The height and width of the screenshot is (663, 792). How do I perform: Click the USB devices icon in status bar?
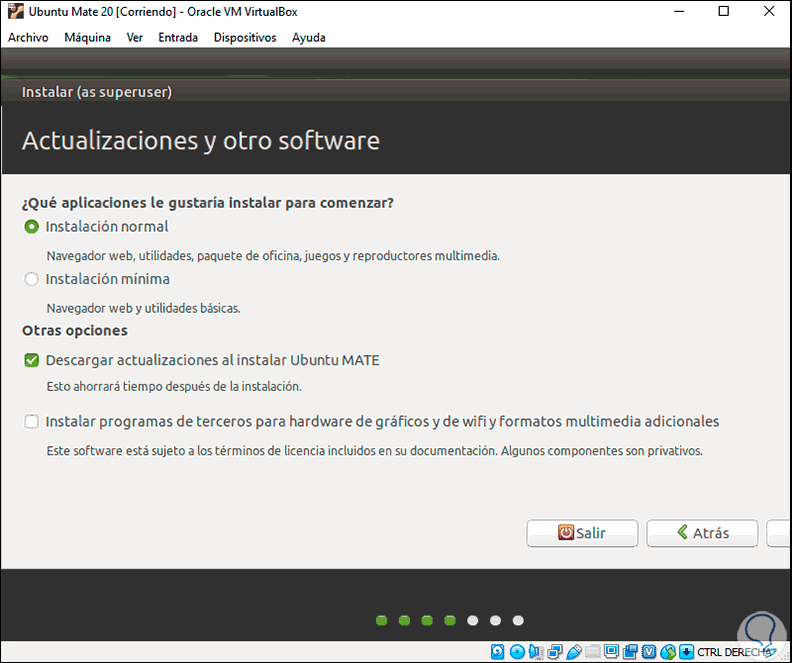574,652
